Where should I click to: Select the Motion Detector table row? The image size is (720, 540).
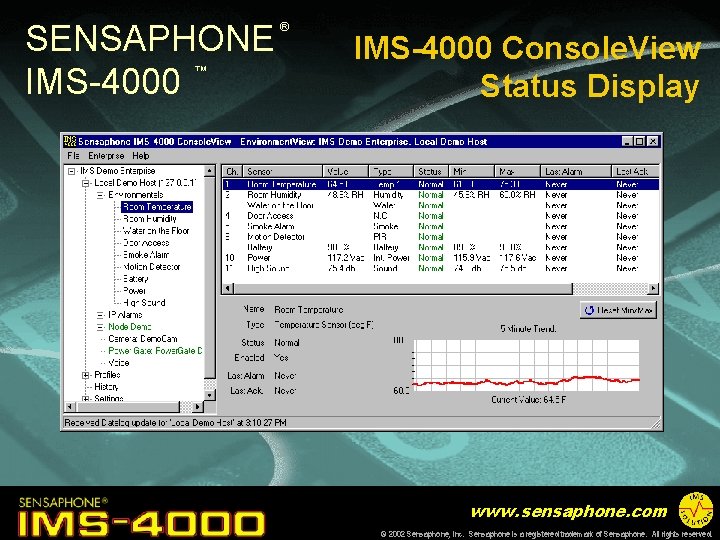[441, 237]
